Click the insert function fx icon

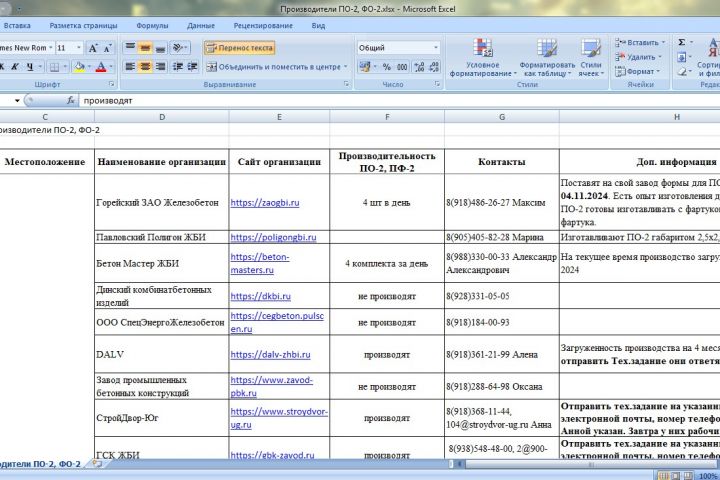pos(71,100)
